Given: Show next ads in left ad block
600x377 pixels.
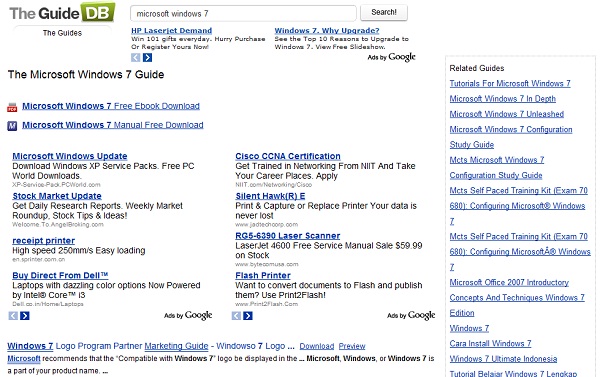Looking at the screenshot, I should pyautogui.click(x=25, y=316).
